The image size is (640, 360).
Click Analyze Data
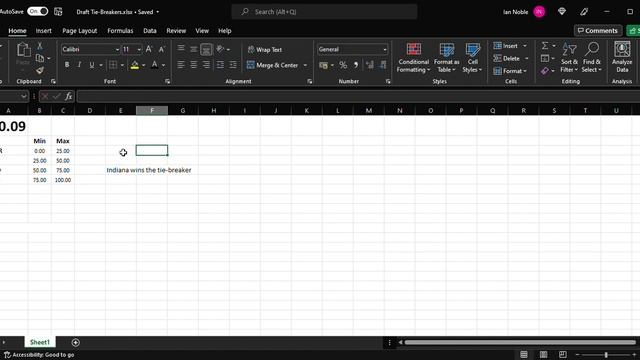pyautogui.click(x=622, y=58)
